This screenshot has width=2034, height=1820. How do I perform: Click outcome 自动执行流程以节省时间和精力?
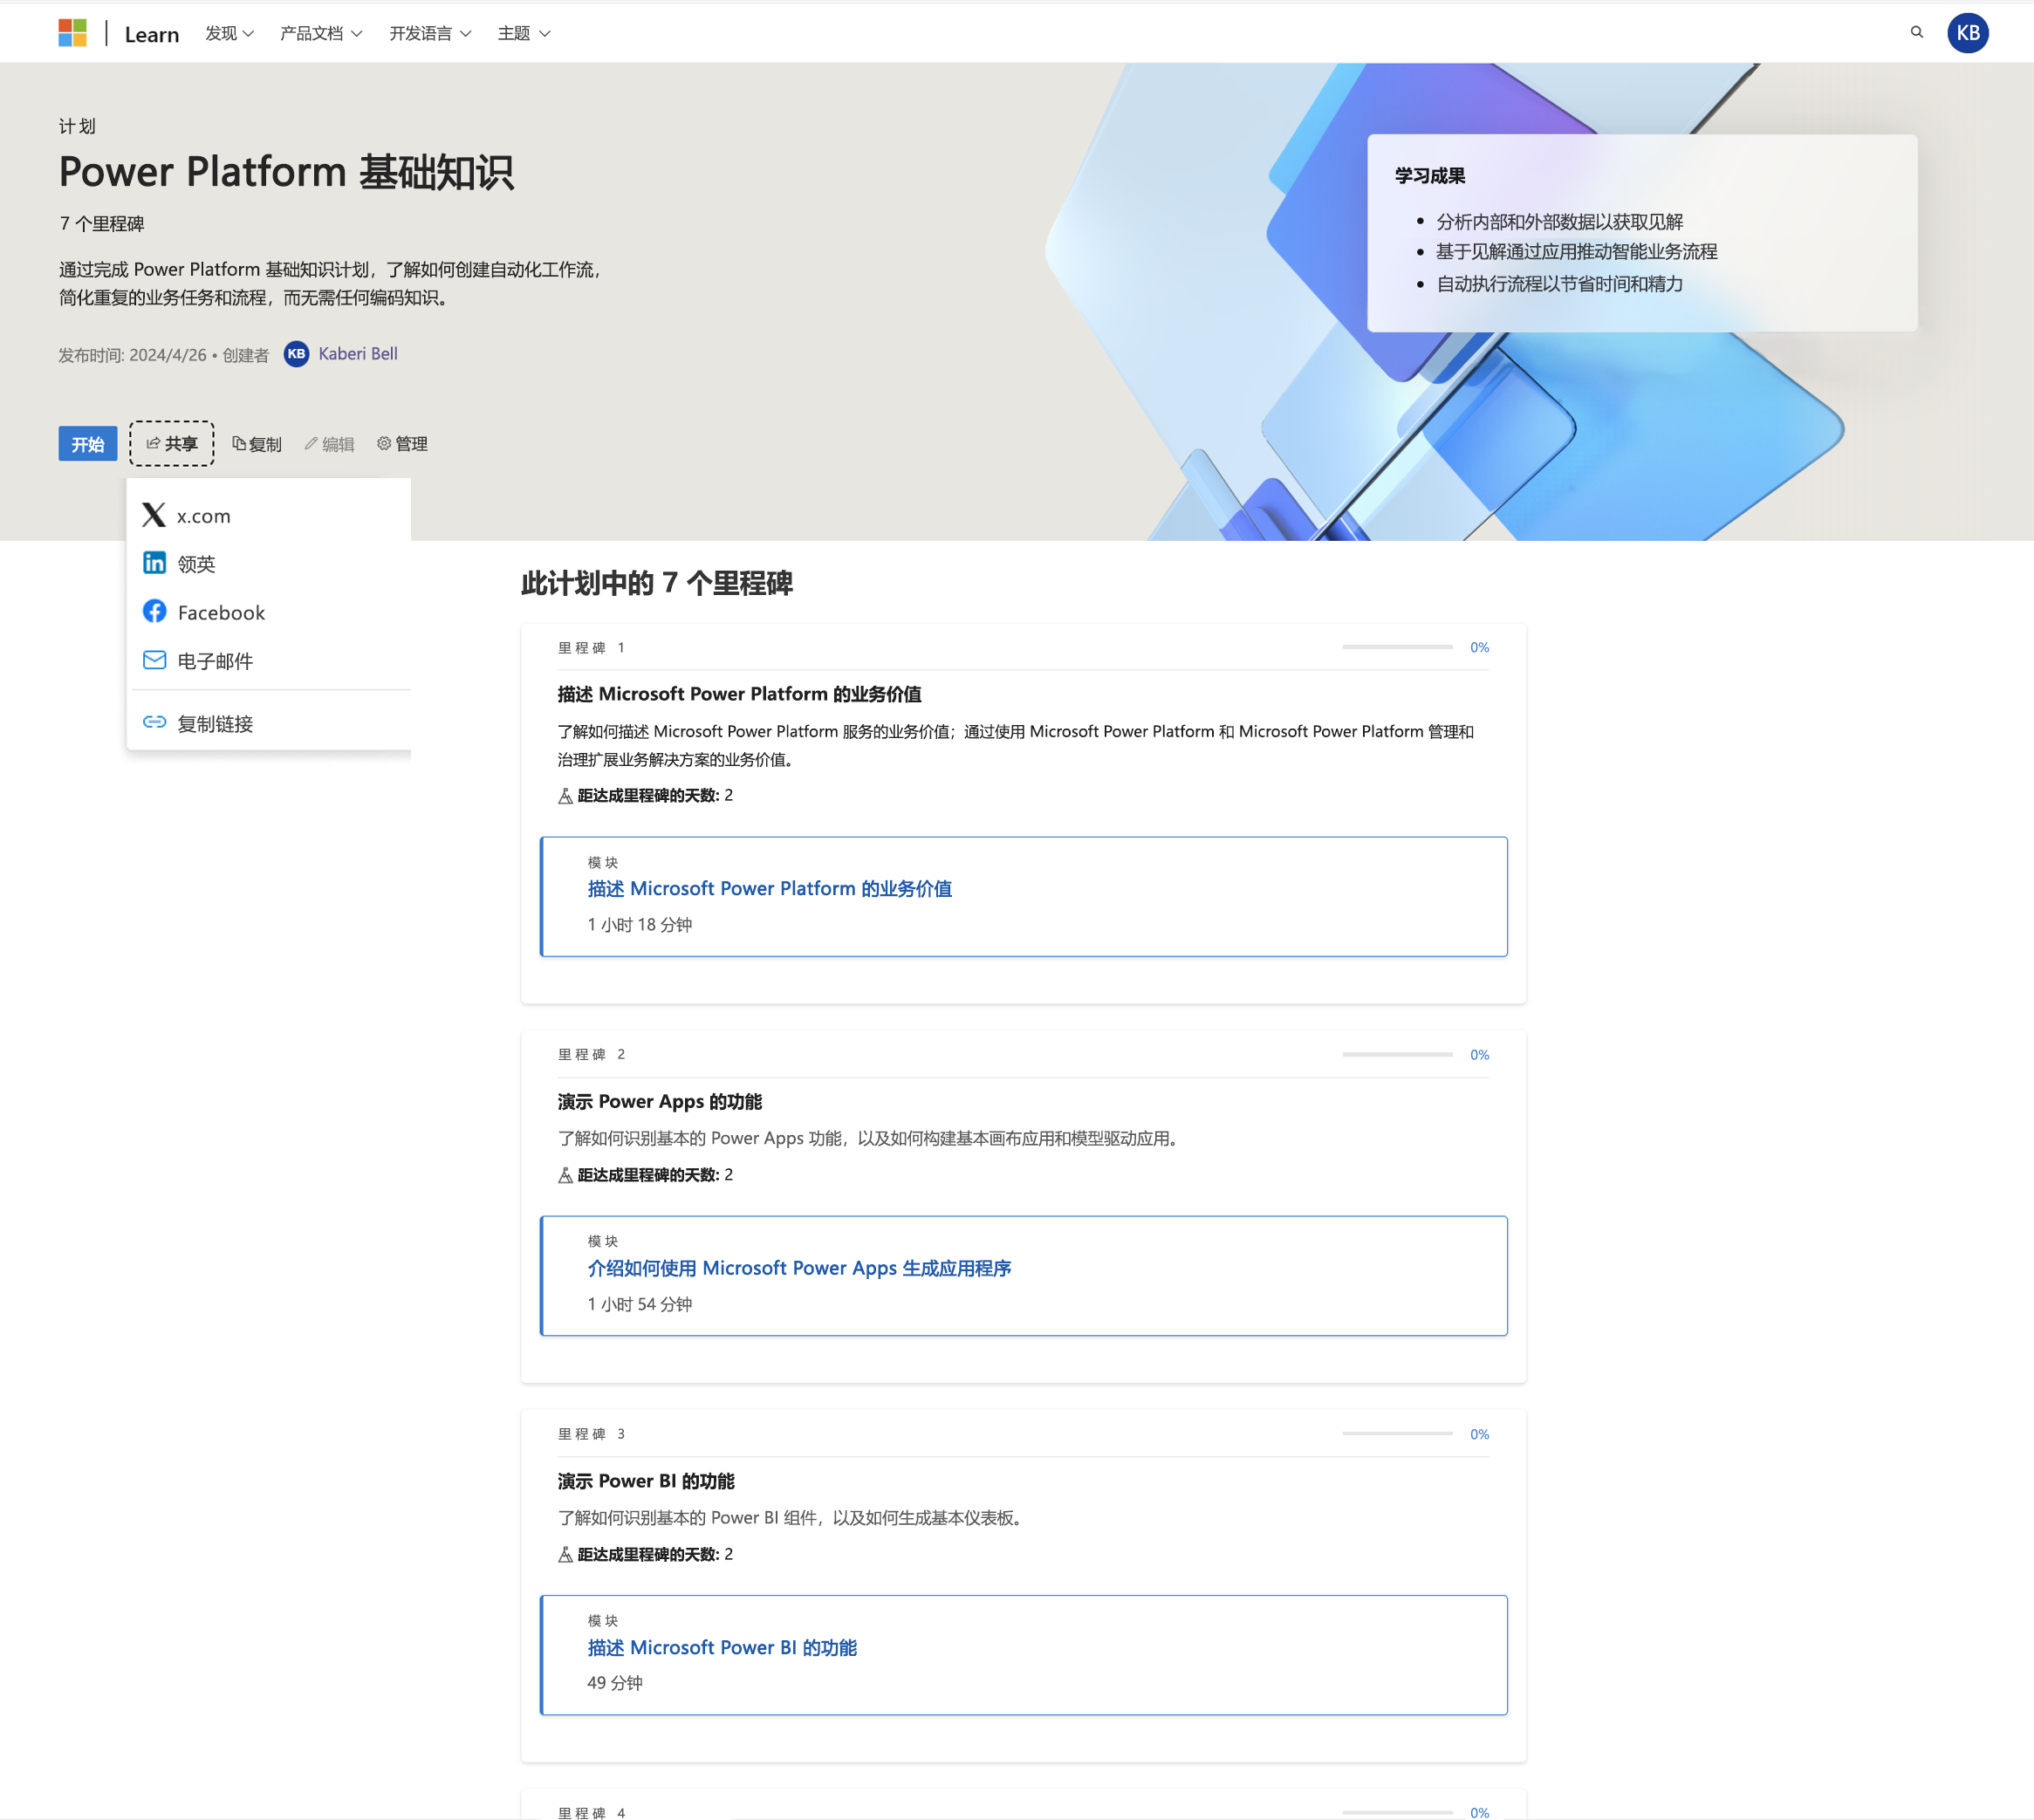[1559, 284]
